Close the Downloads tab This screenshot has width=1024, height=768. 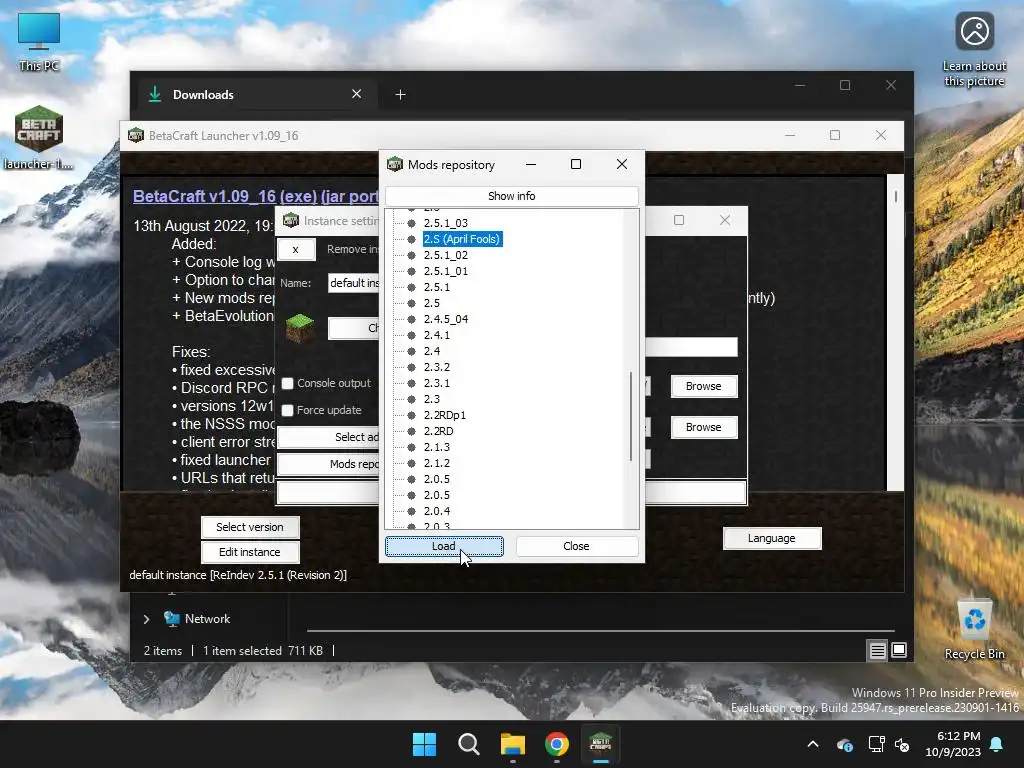(x=357, y=94)
